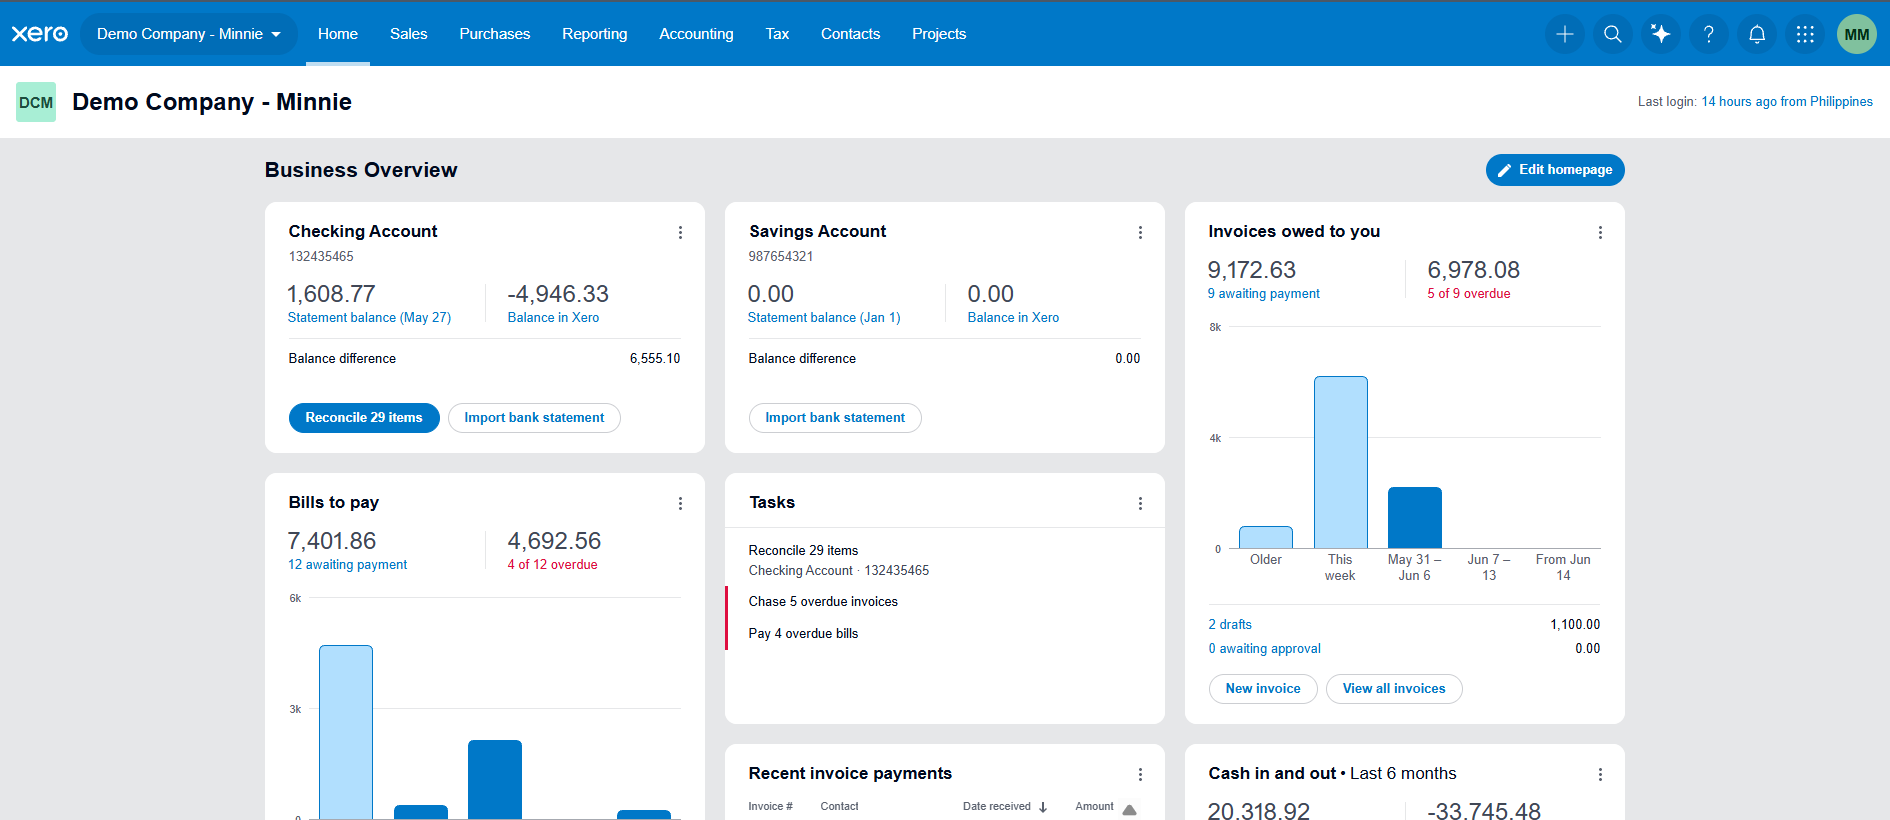Open Checking Account Balance in Xero link
This screenshot has height=820, width=1890.
click(x=553, y=318)
